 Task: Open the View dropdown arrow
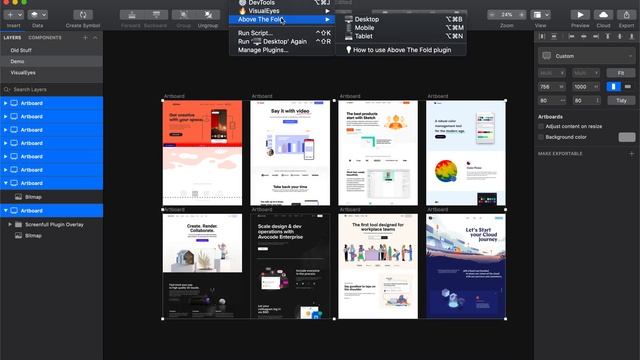[x=547, y=15]
